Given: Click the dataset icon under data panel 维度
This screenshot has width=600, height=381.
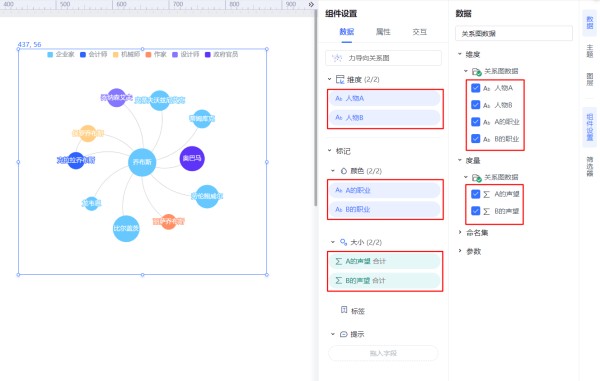Looking at the screenshot, I should tap(476, 72).
